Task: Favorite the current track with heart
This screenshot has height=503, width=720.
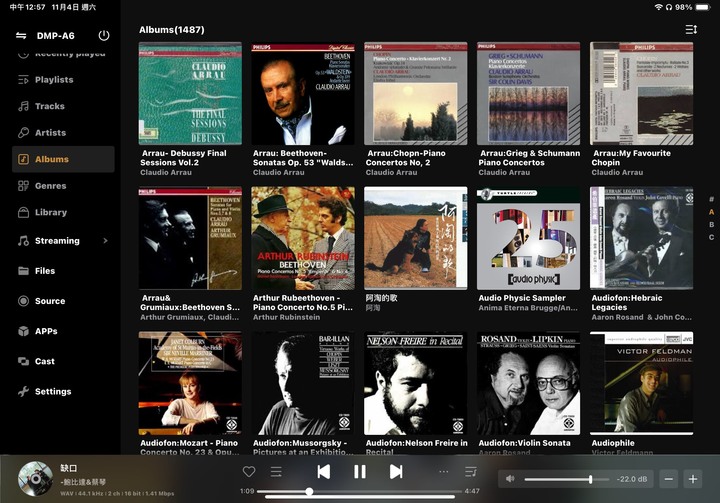Action: (249, 471)
